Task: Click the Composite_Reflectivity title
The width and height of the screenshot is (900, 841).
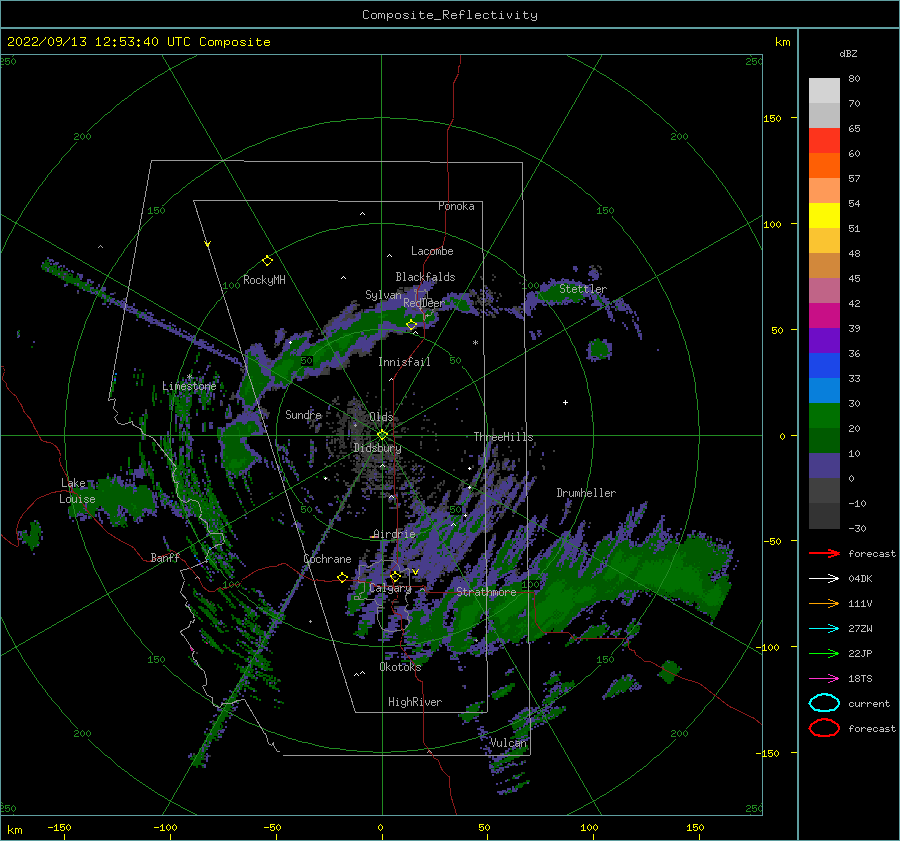Action: point(450,15)
